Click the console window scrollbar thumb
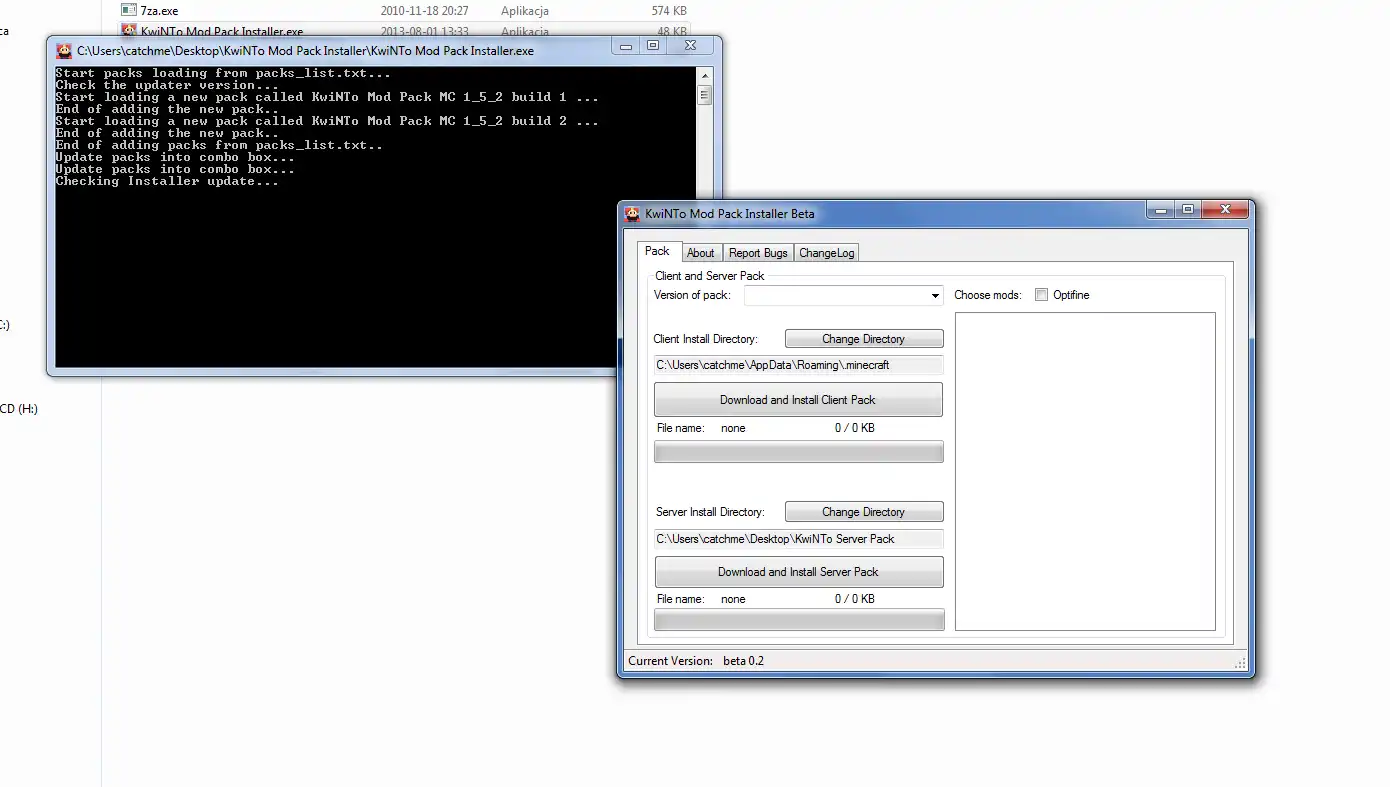 pyautogui.click(x=705, y=95)
